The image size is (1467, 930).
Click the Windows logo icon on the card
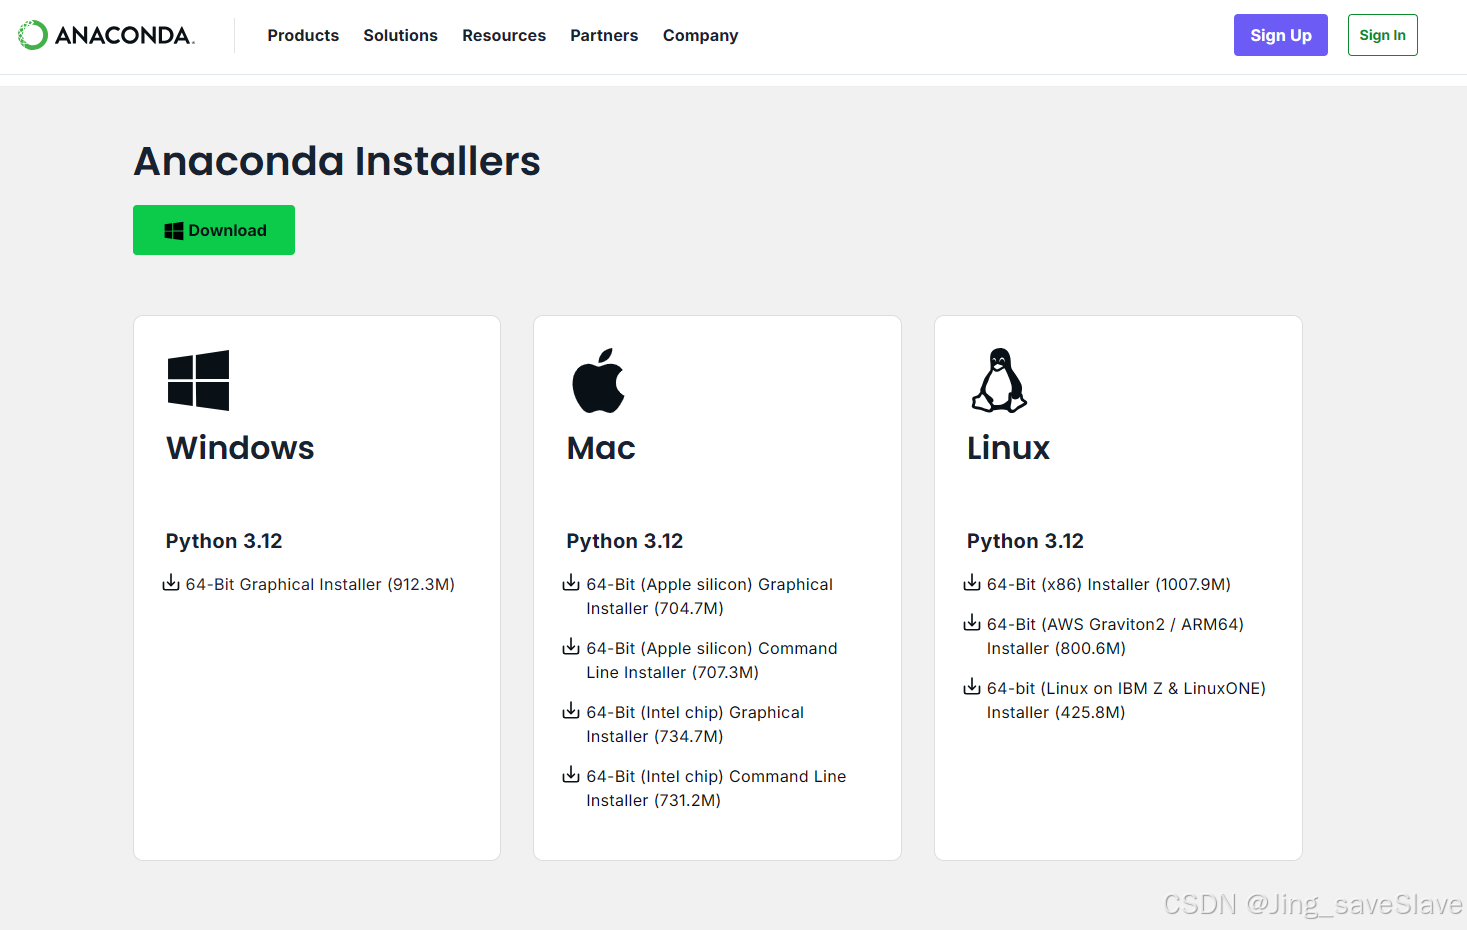(x=198, y=380)
